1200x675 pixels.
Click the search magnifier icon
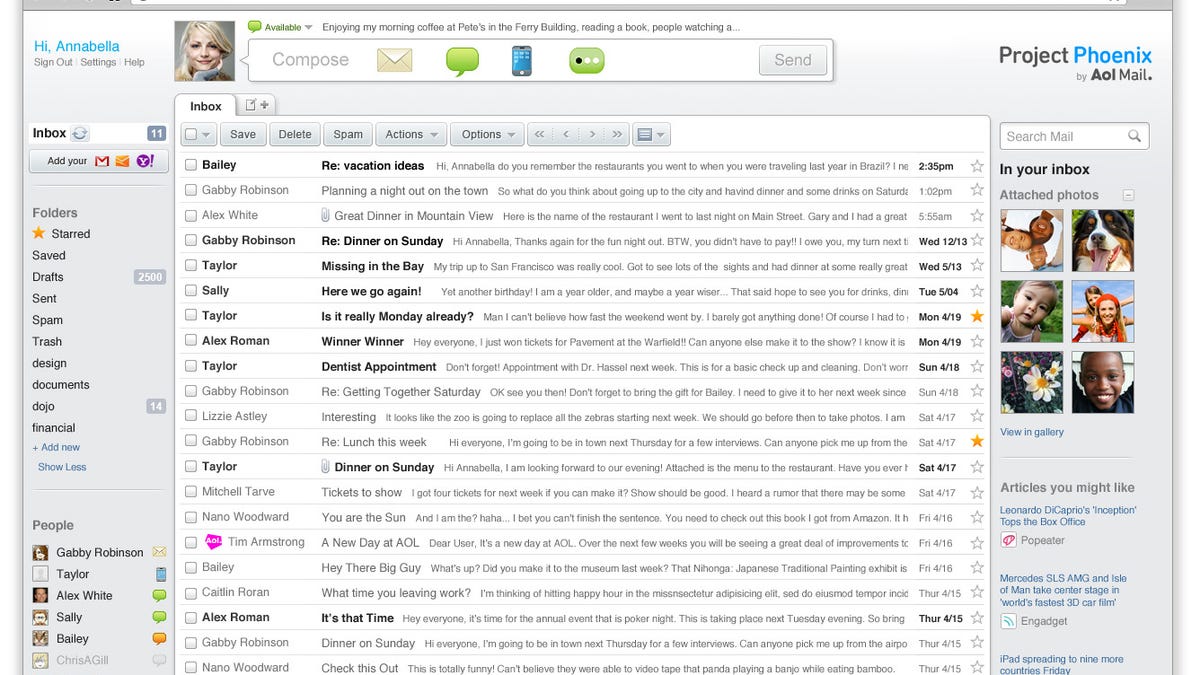point(1134,137)
